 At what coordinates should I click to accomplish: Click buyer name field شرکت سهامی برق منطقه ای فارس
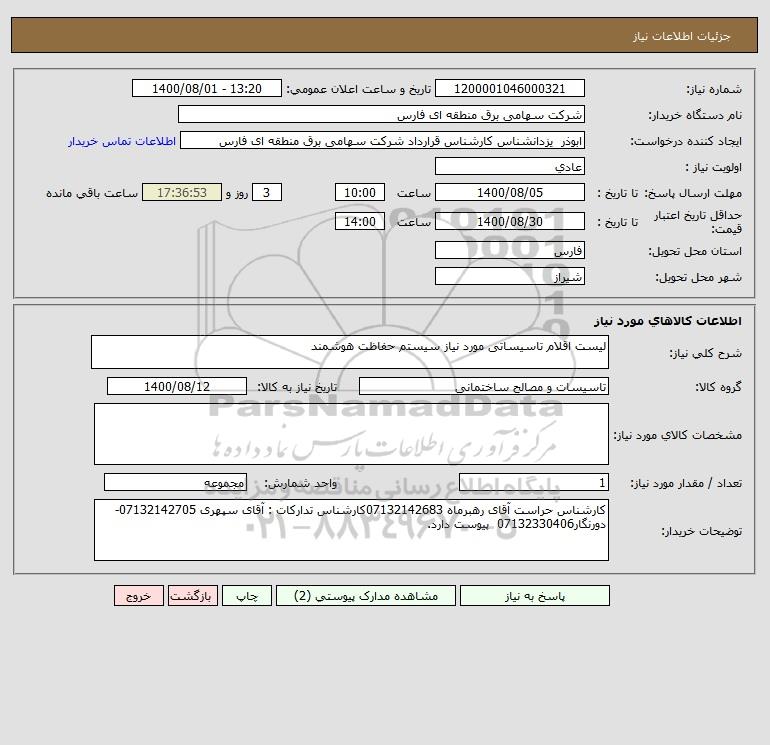click(381, 114)
